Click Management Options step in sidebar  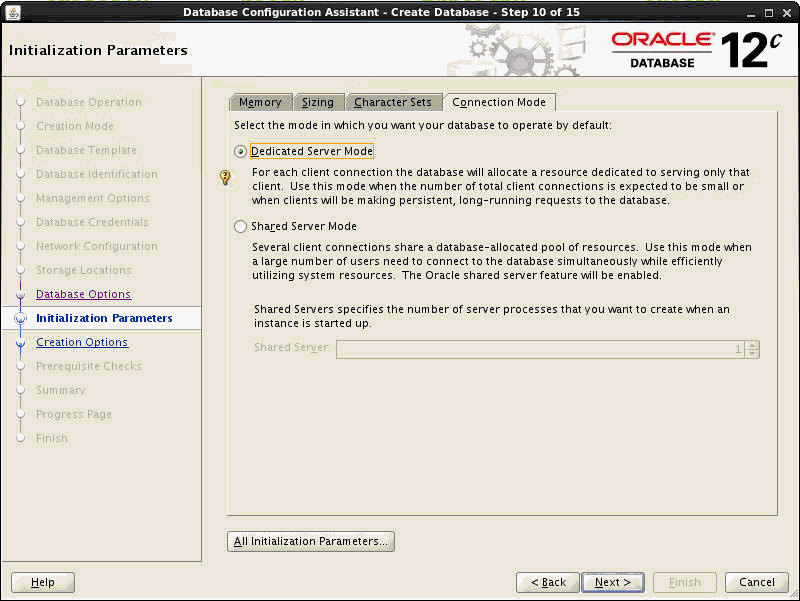pyautogui.click(x=93, y=198)
